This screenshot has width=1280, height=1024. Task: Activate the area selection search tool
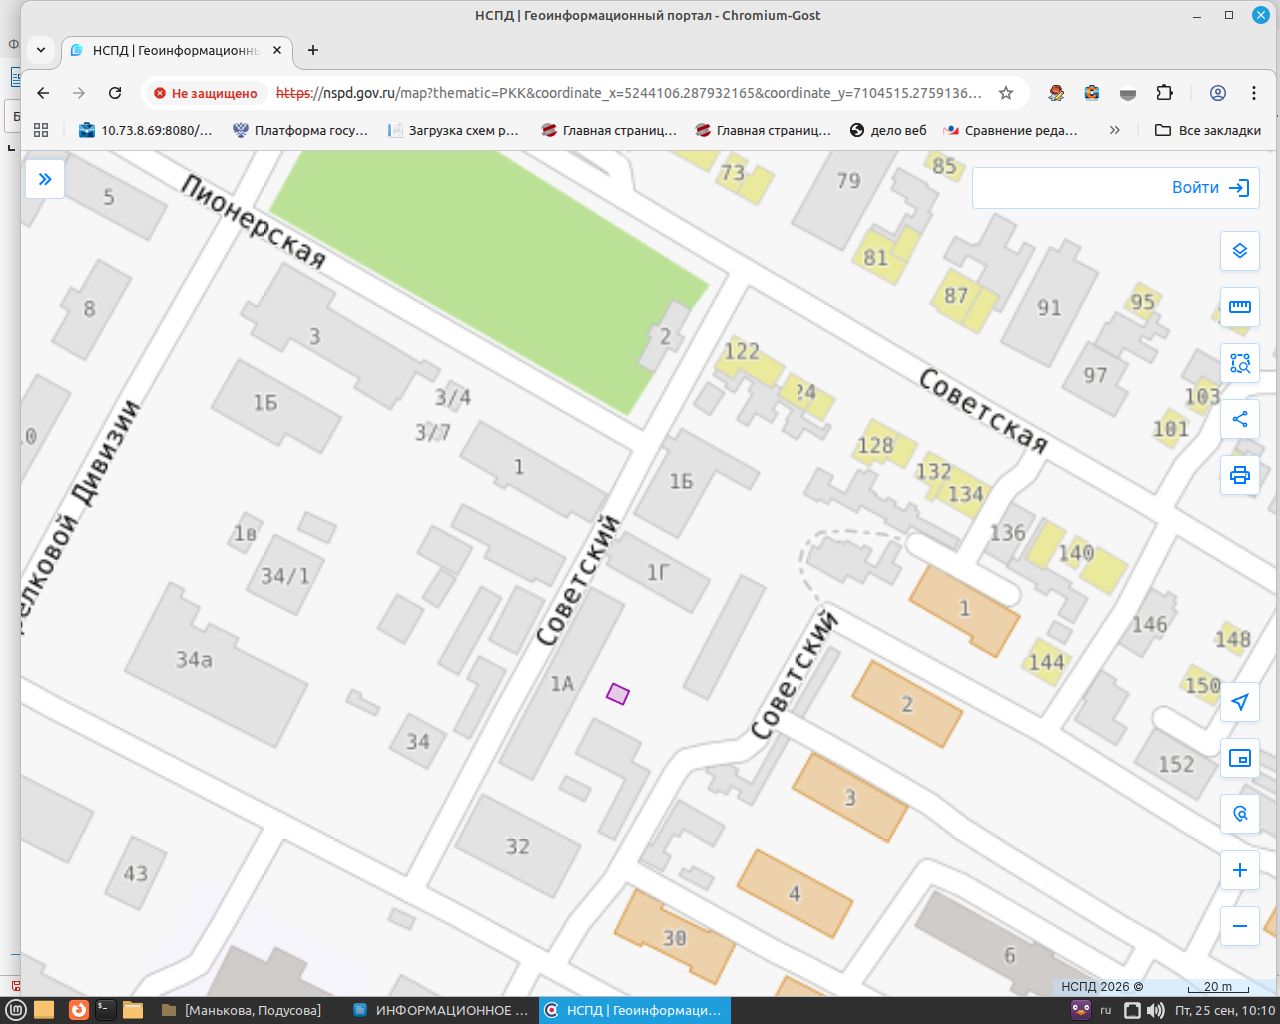click(1240, 363)
